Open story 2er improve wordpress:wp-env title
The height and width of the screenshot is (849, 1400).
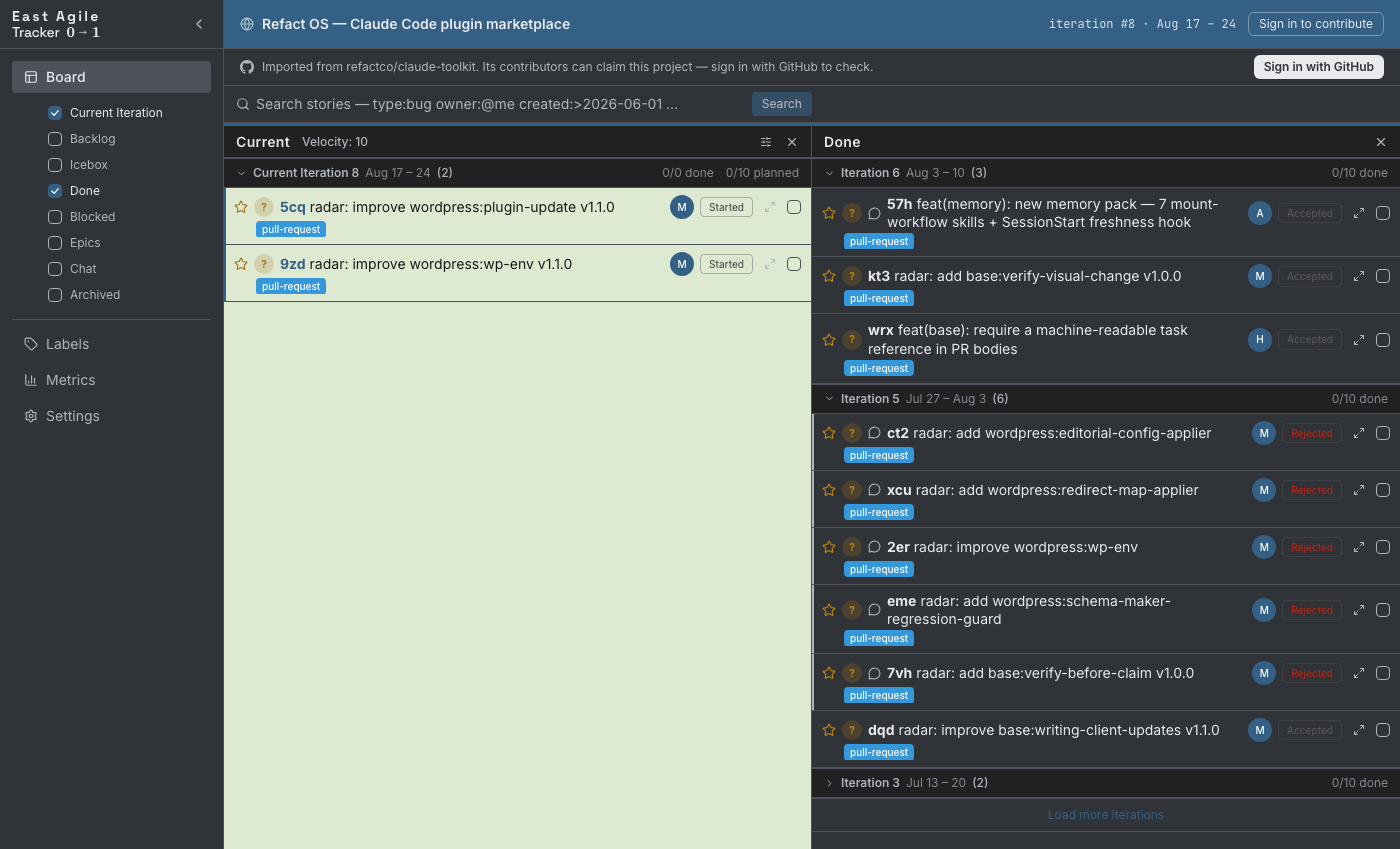coord(1012,547)
